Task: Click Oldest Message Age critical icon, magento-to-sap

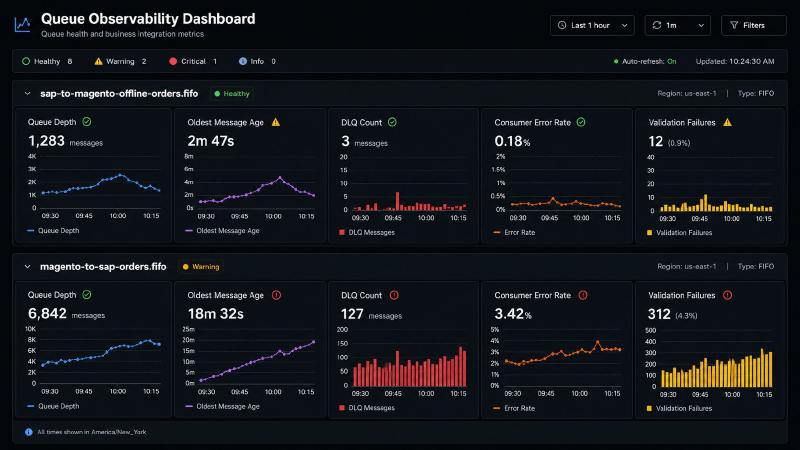Action: pos(276,295)
